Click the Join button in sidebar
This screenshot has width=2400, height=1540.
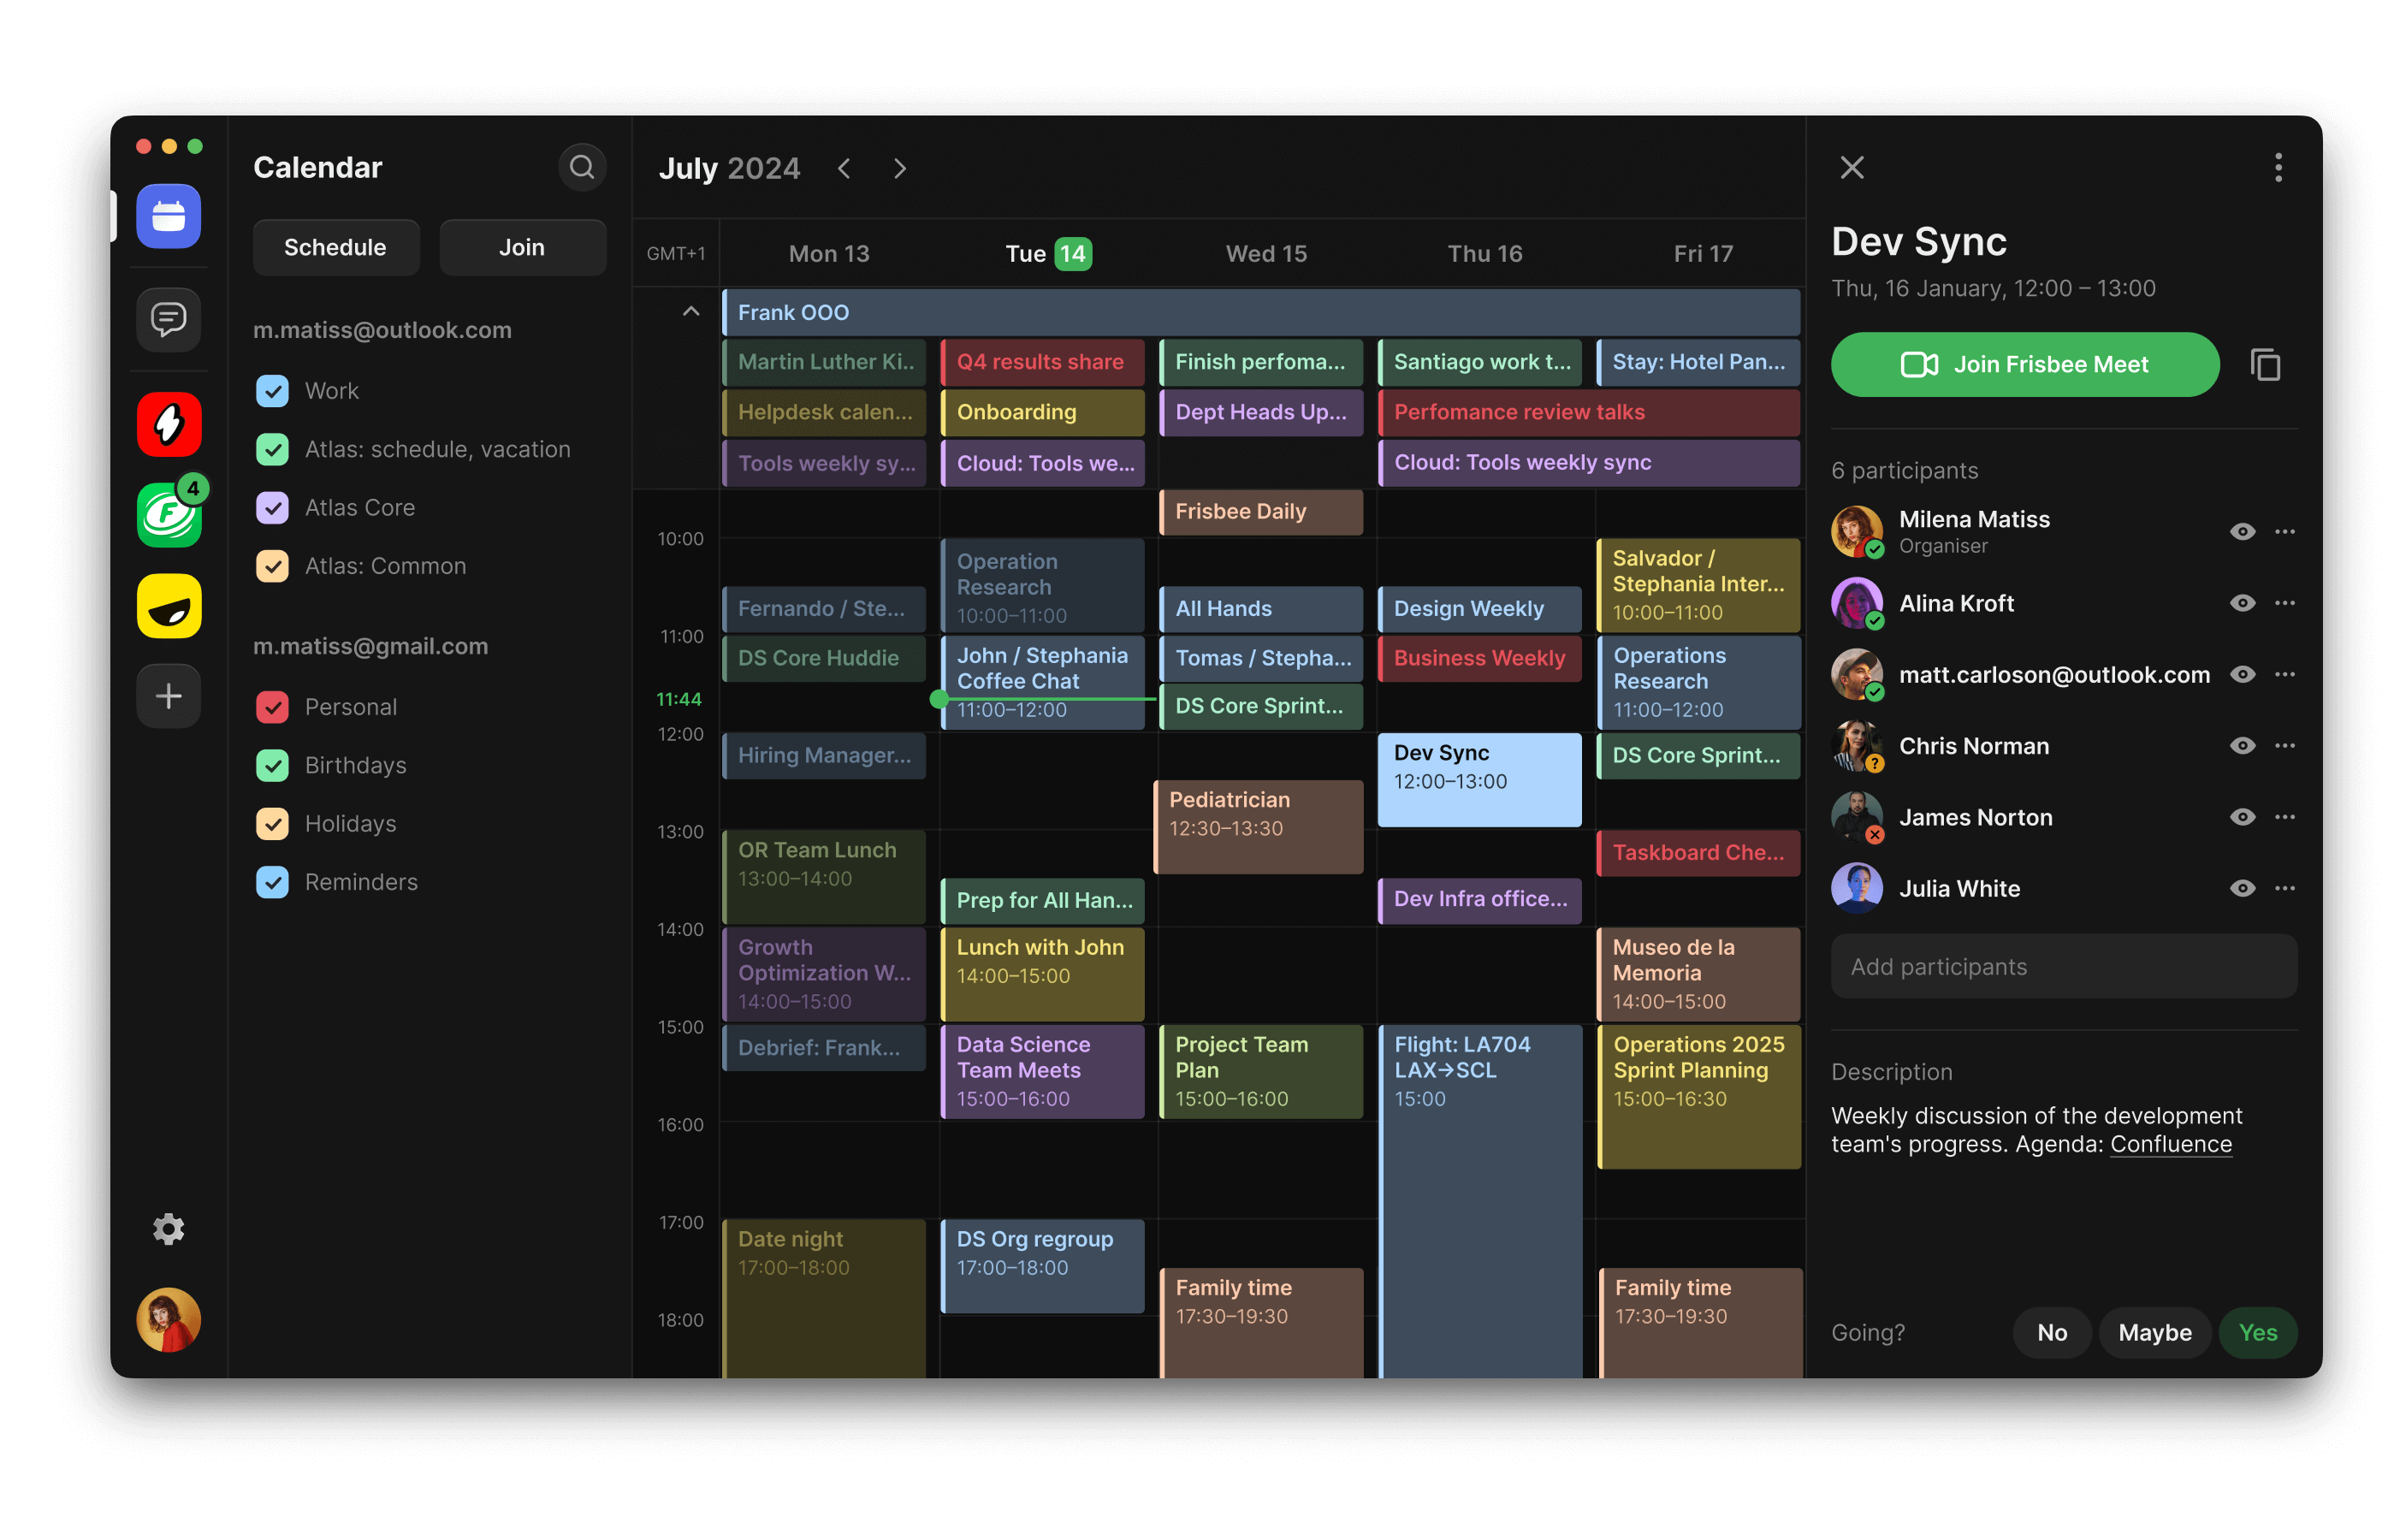pos(522,247)
